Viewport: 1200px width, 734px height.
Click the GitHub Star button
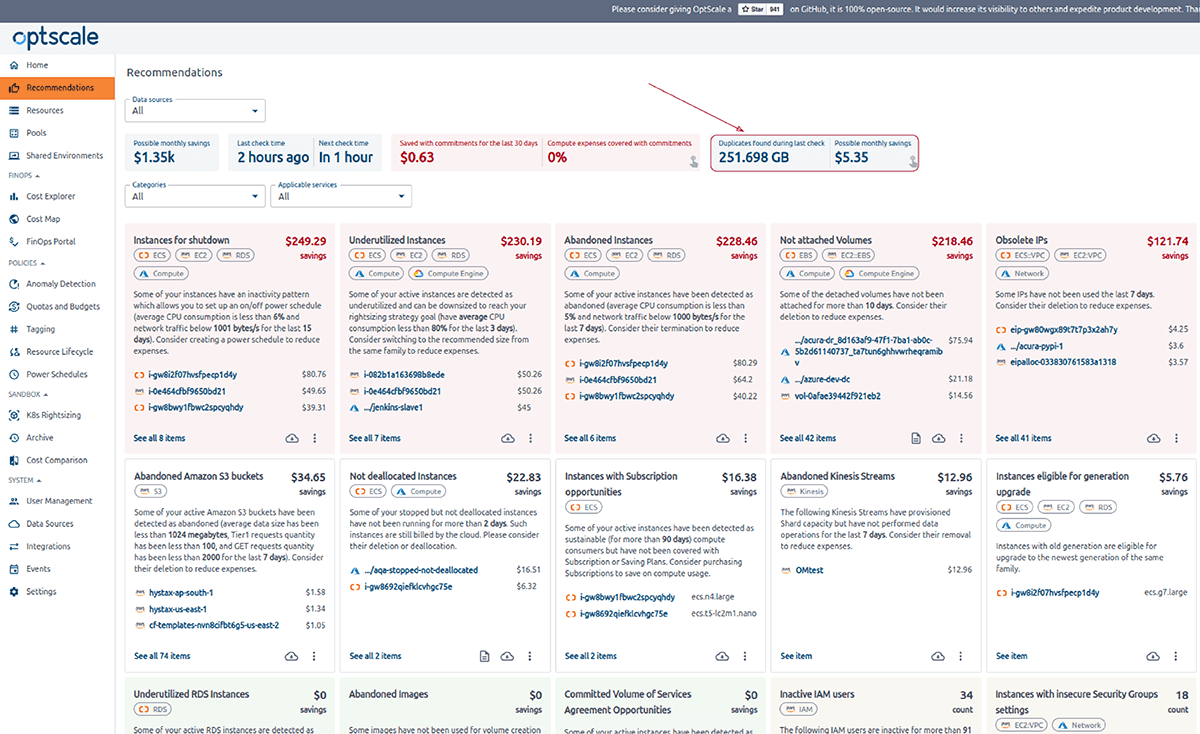[760, 8]
